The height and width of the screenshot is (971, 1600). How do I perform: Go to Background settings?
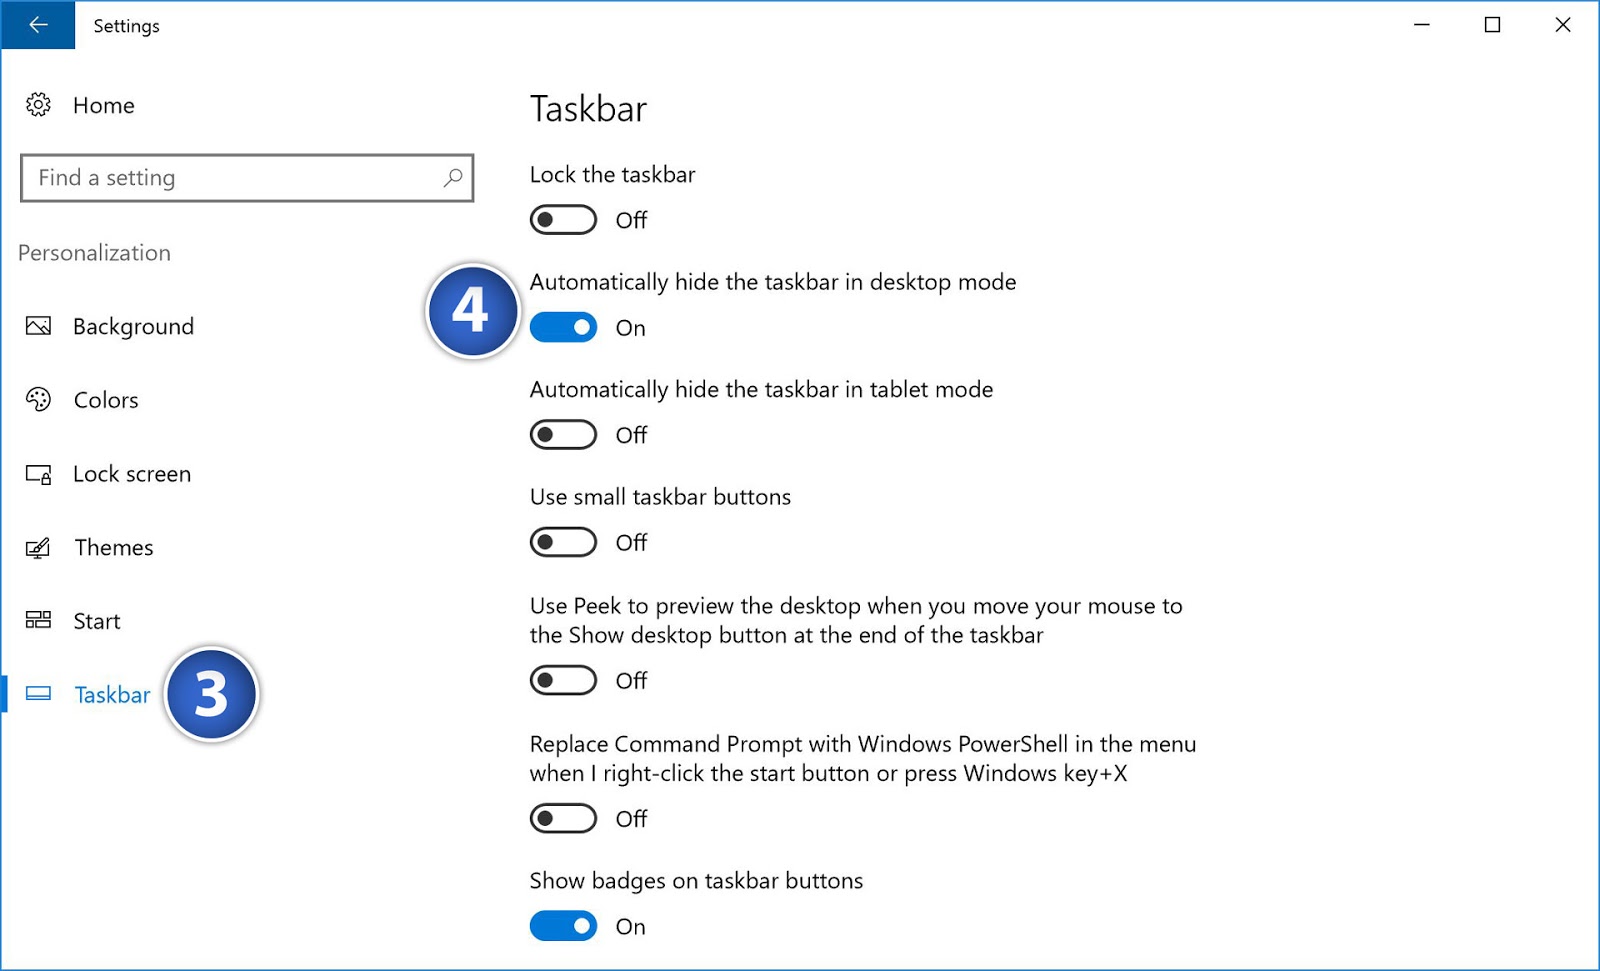pyautogui.click(x=133, y=327)
